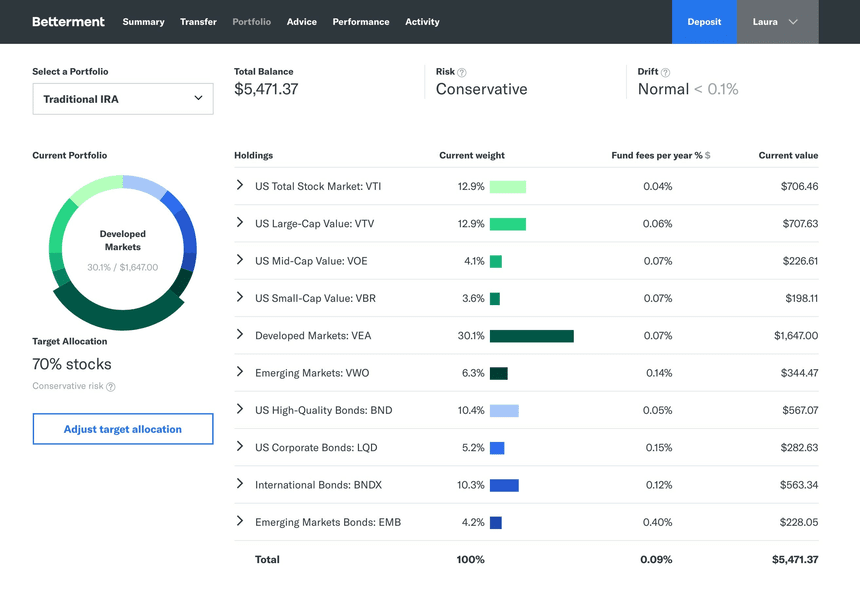
Task: Click the Total Balance amount $5,471.37
Action: [x=266, y=89]
